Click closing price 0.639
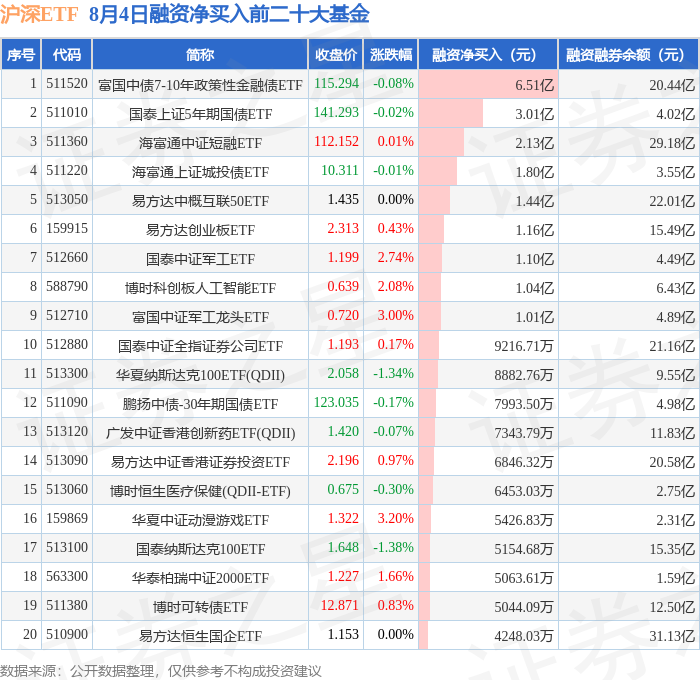Image resolution: width=700 pixels, height=680 pixels. point(343,287)
